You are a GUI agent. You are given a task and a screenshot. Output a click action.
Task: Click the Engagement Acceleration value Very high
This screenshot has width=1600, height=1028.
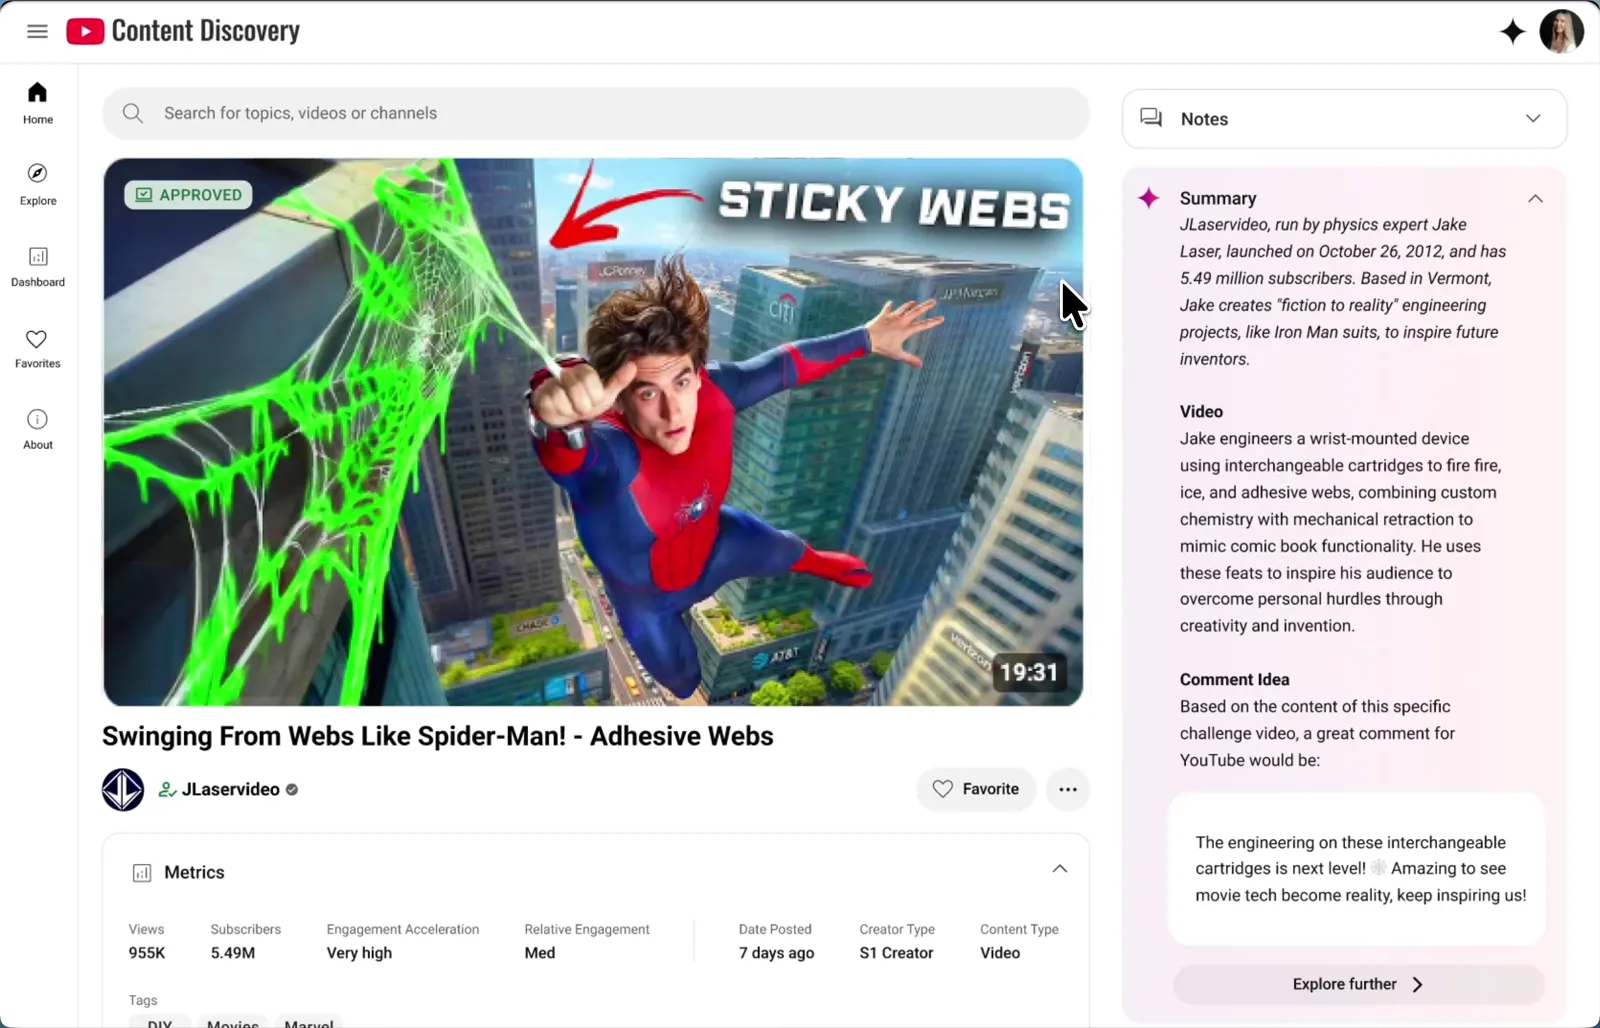(x=359, y=953)
